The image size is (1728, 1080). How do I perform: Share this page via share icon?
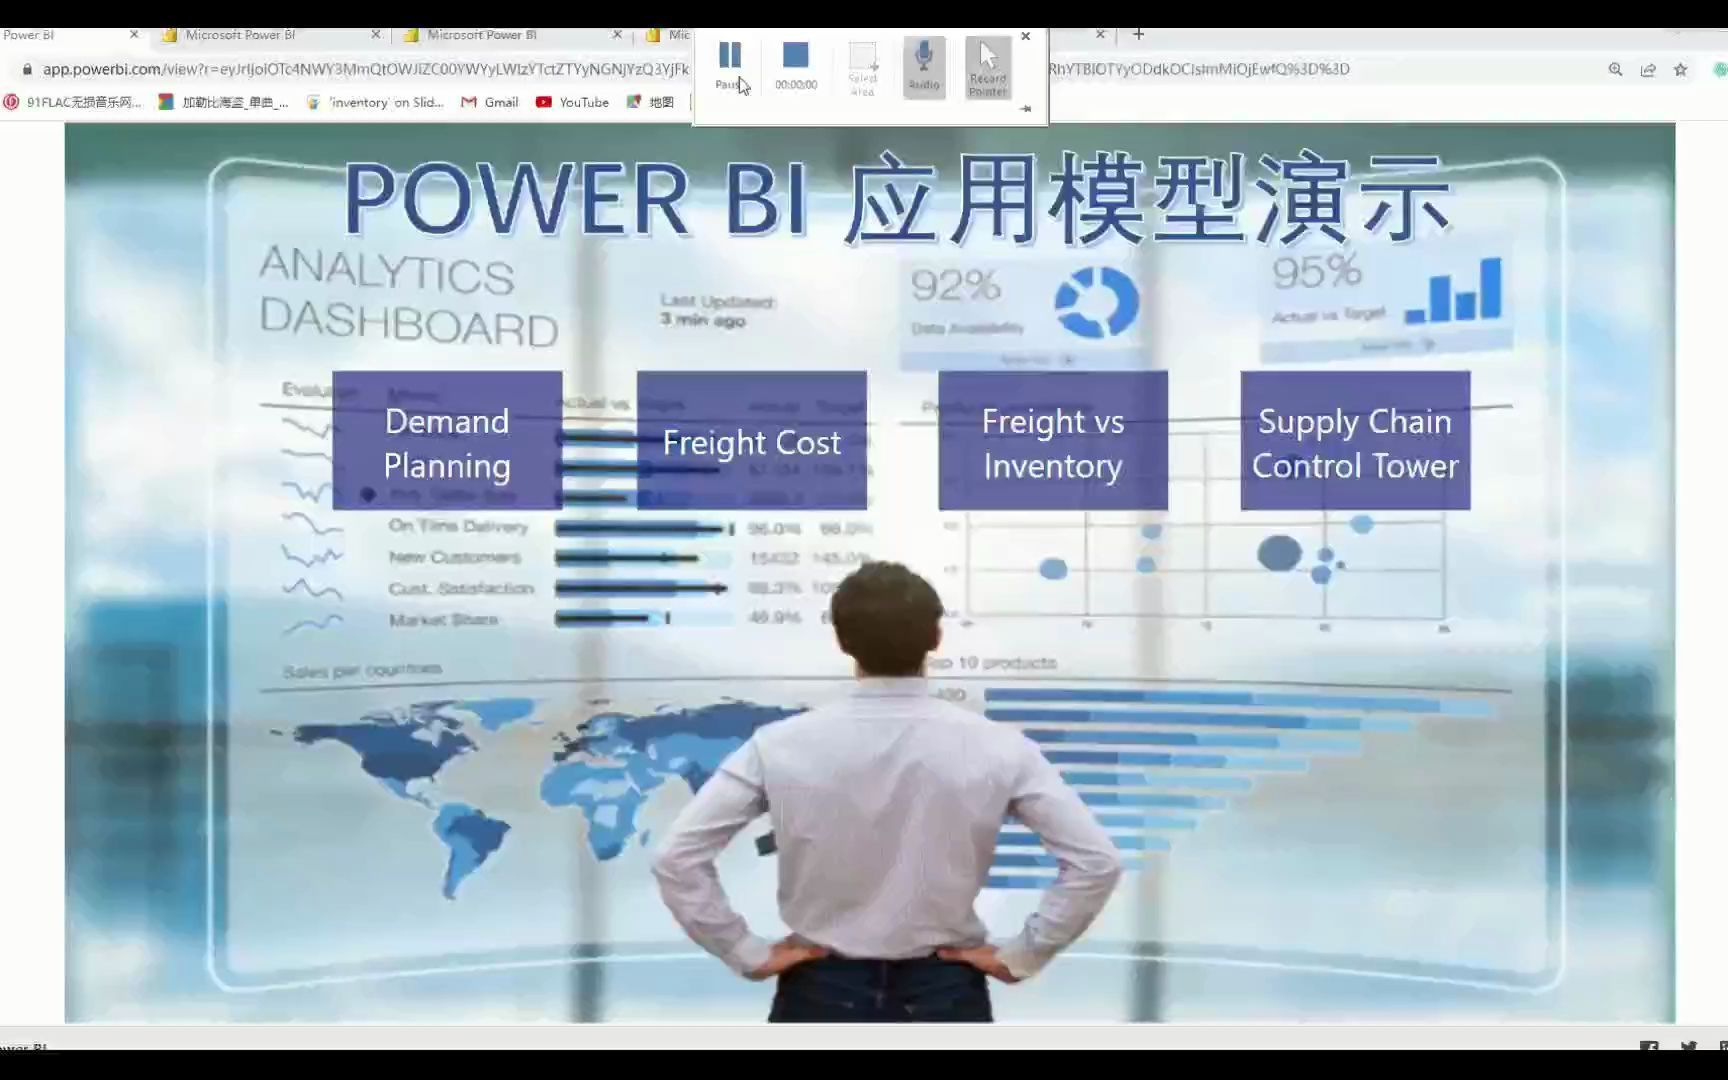tap(1648, 69)
